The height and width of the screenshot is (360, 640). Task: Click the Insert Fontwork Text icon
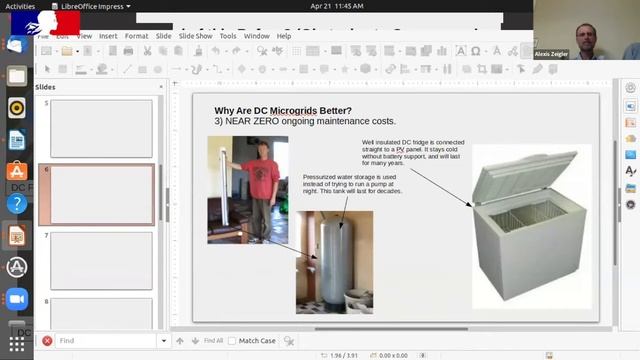click(497, 51)
